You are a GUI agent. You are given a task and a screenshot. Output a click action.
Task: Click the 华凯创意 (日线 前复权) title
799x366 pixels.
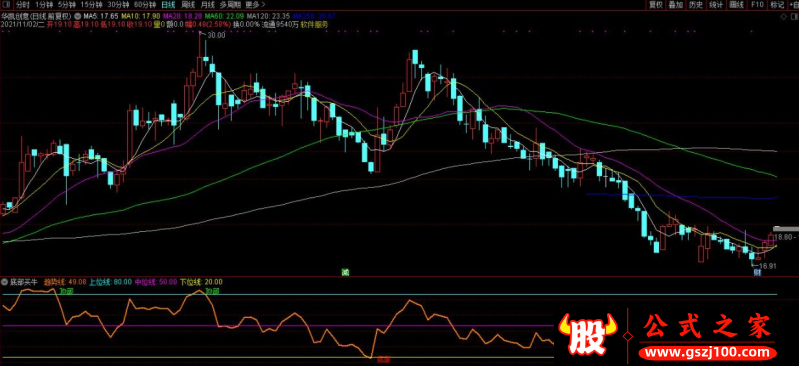[x=37, y=16]
